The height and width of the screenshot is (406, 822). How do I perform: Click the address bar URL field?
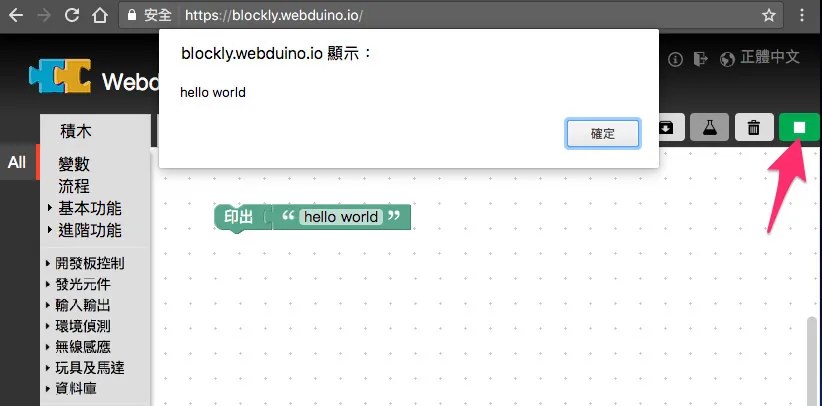coord(451,15)
